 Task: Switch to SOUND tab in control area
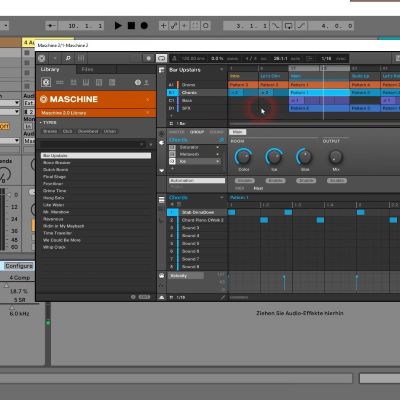coord(216,132)
